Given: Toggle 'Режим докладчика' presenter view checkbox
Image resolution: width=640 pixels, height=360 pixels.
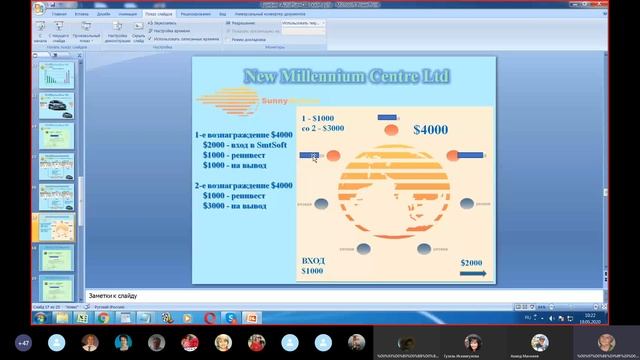Looking at the screenshot, I should click(x=228, y=40).
